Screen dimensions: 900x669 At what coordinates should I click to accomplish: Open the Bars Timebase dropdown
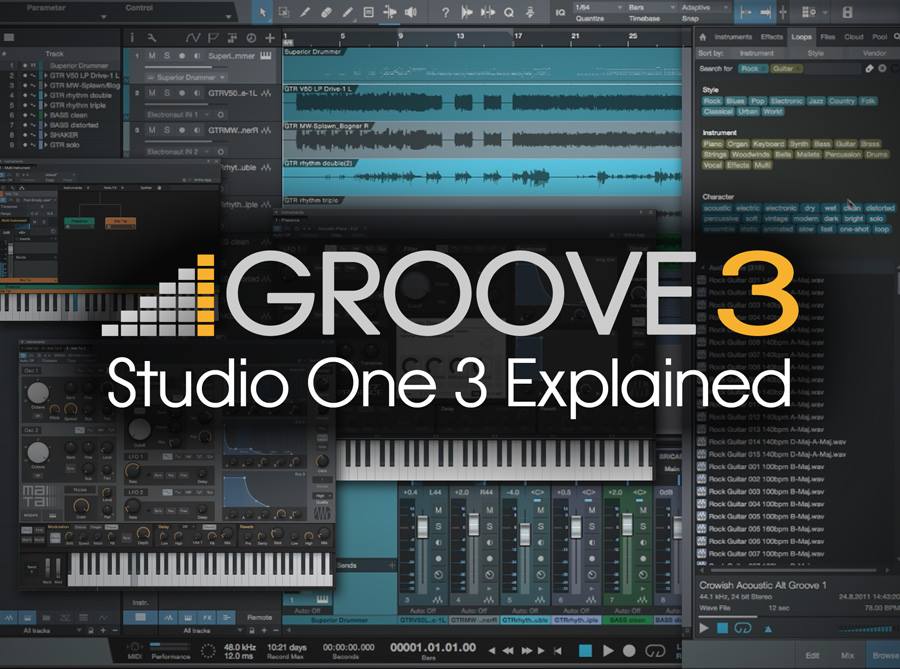pyautogui.click(x=652, y=7)
